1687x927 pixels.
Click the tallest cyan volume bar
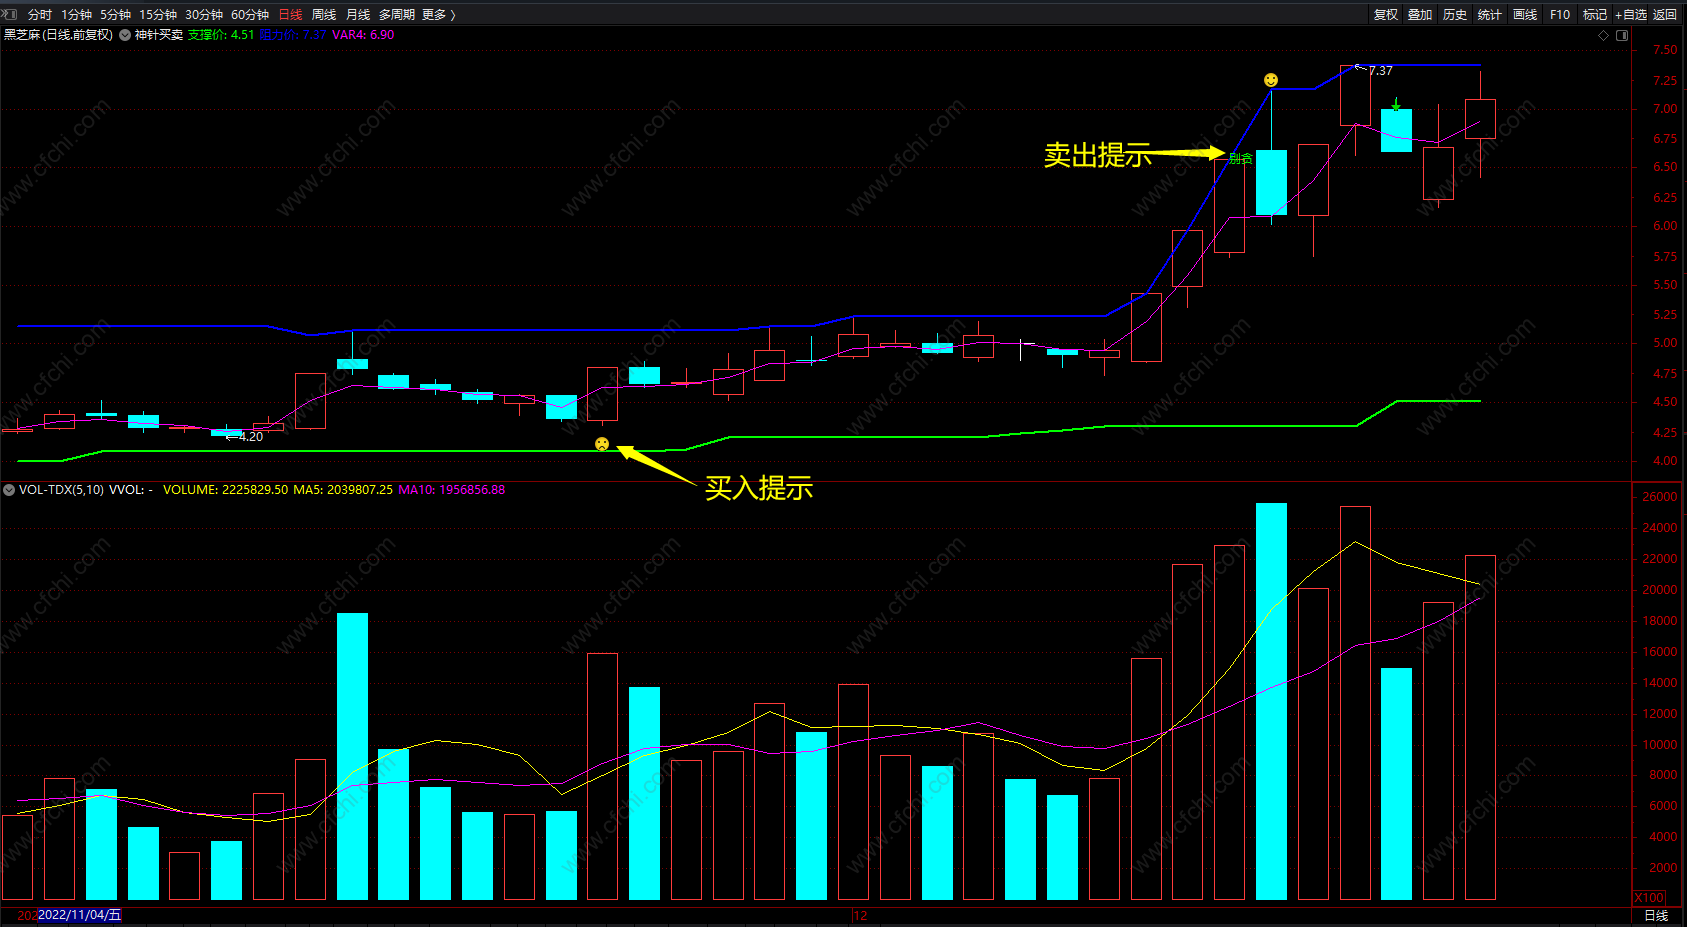tap(1271, 701)
